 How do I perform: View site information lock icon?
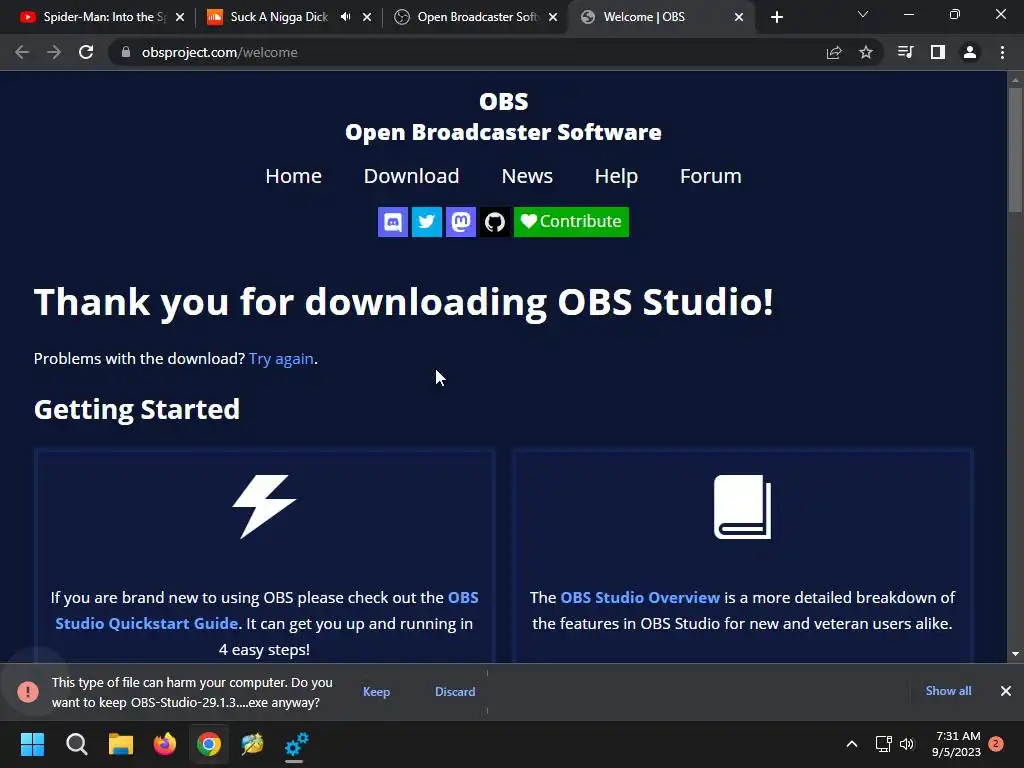coord(125,52)
